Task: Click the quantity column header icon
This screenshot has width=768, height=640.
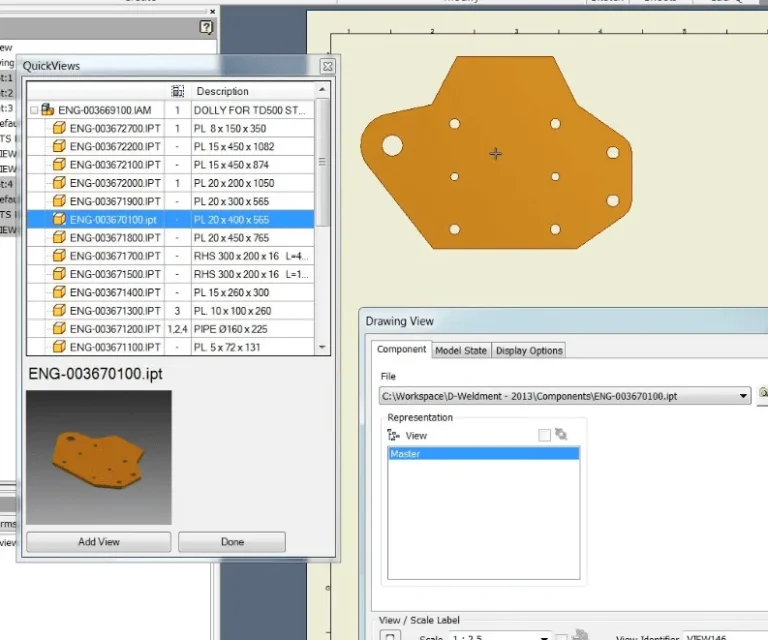Action: click(177, 91)
